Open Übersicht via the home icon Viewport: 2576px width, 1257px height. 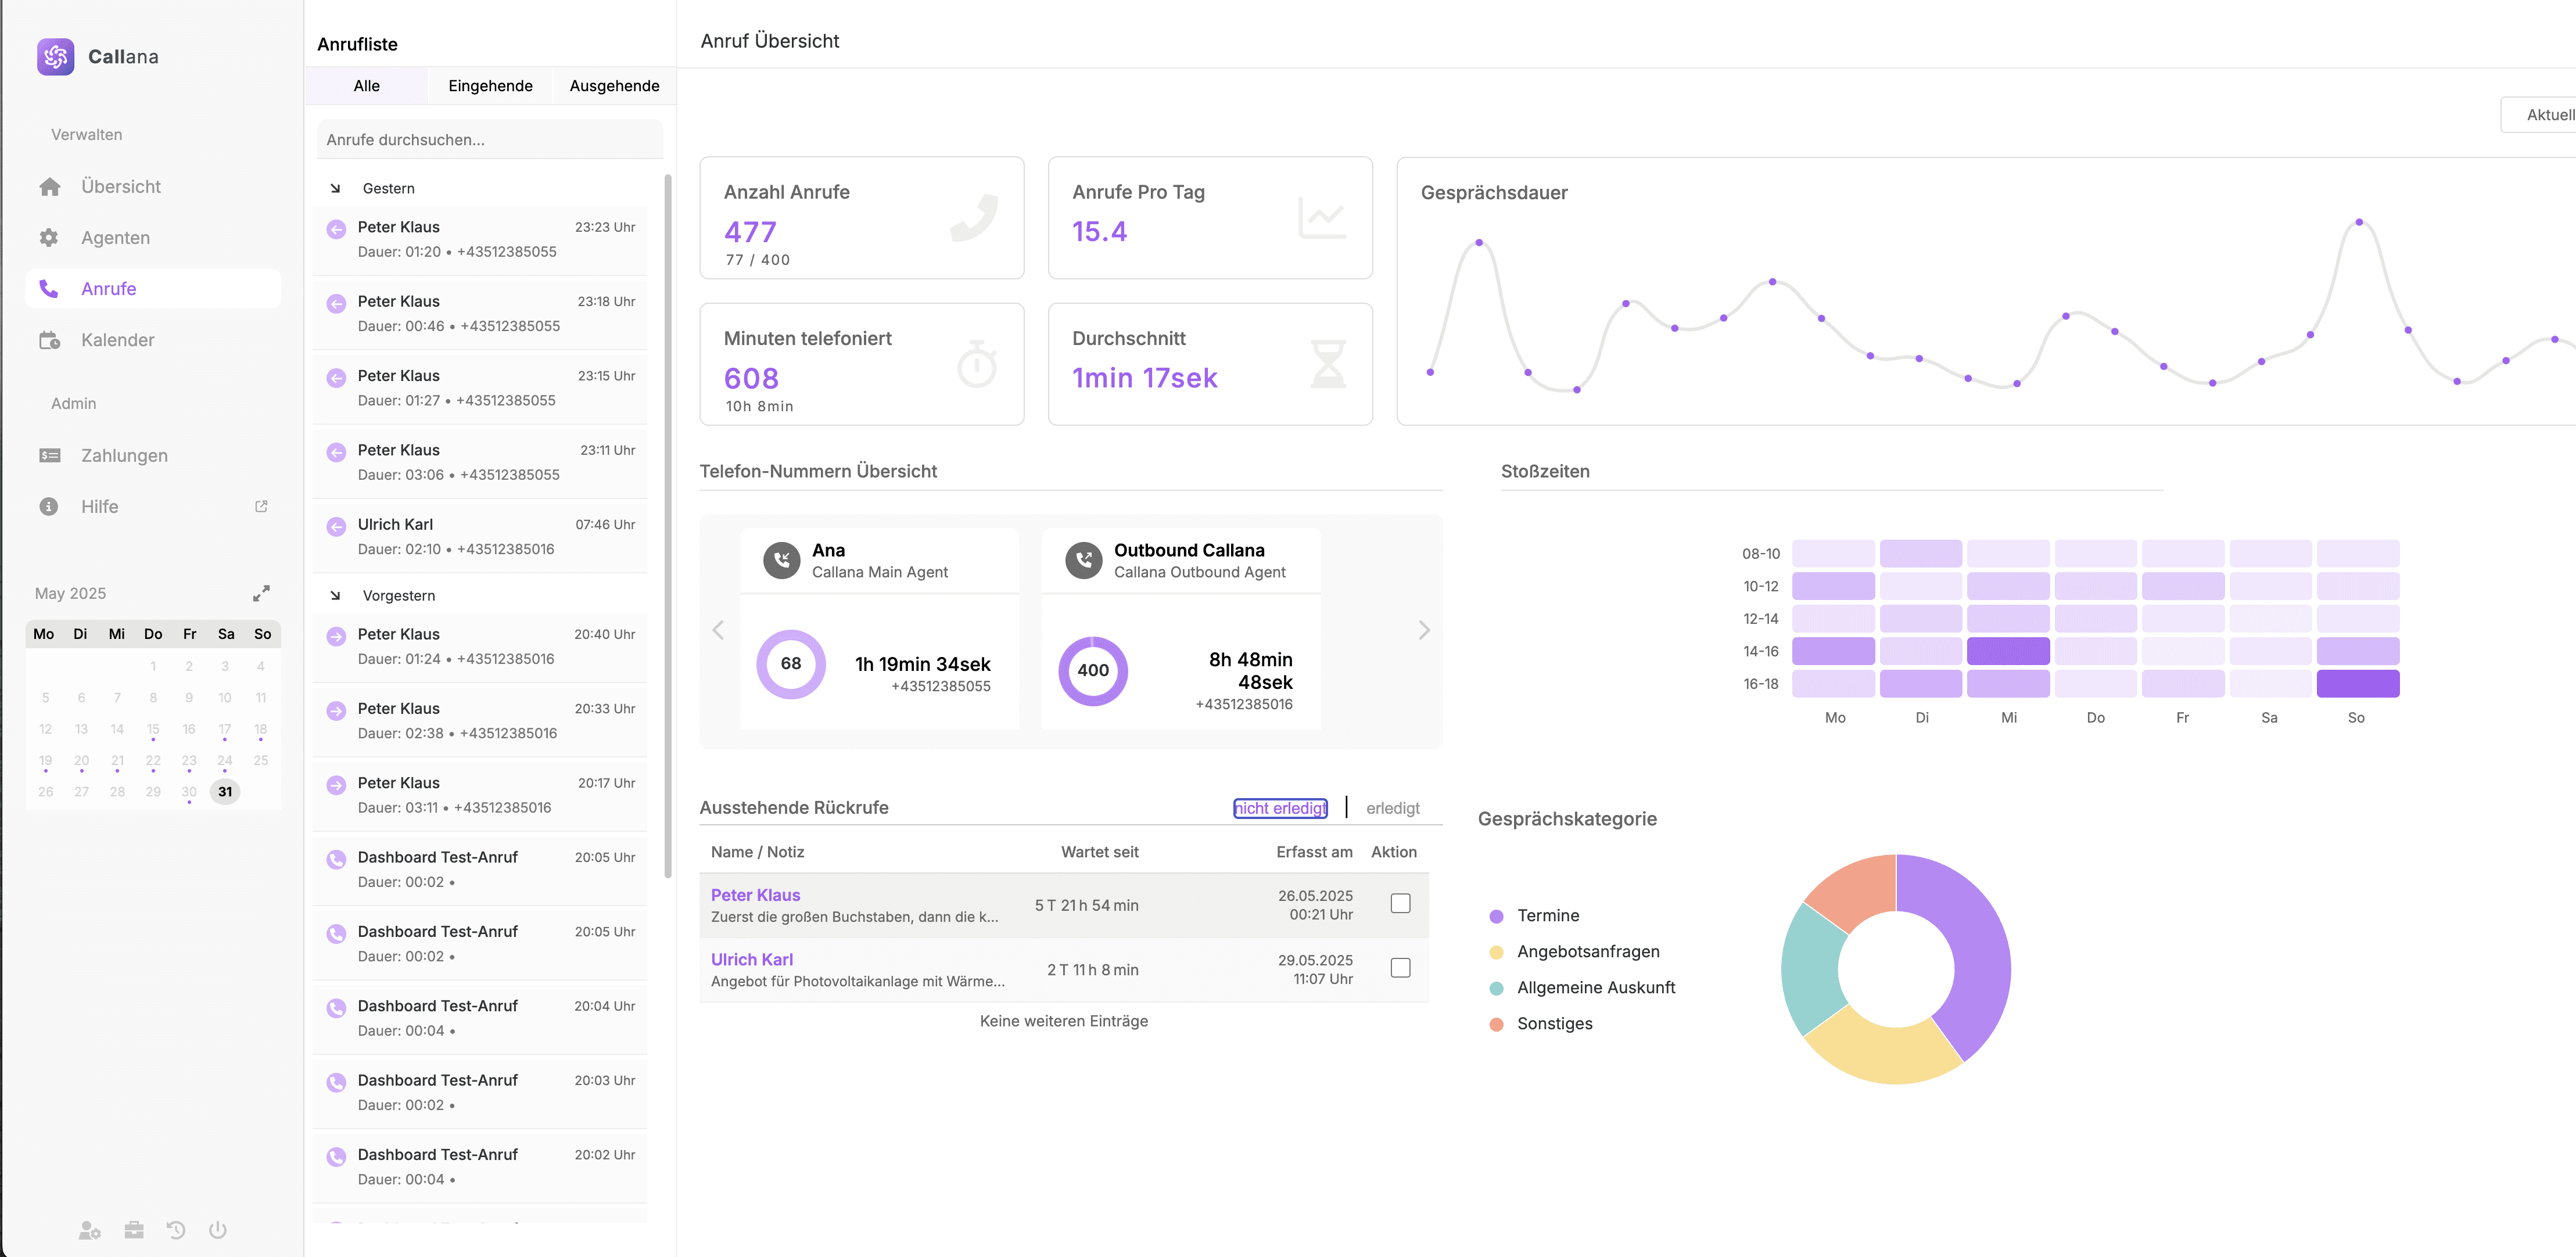click(x=50, y=187)
